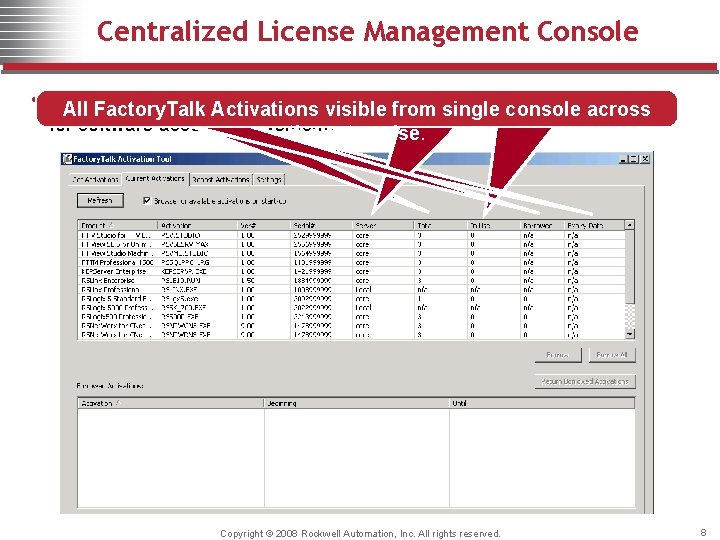Click the Total column header
The height and width of the screenshot is (540, 720).
pos(440,225)
